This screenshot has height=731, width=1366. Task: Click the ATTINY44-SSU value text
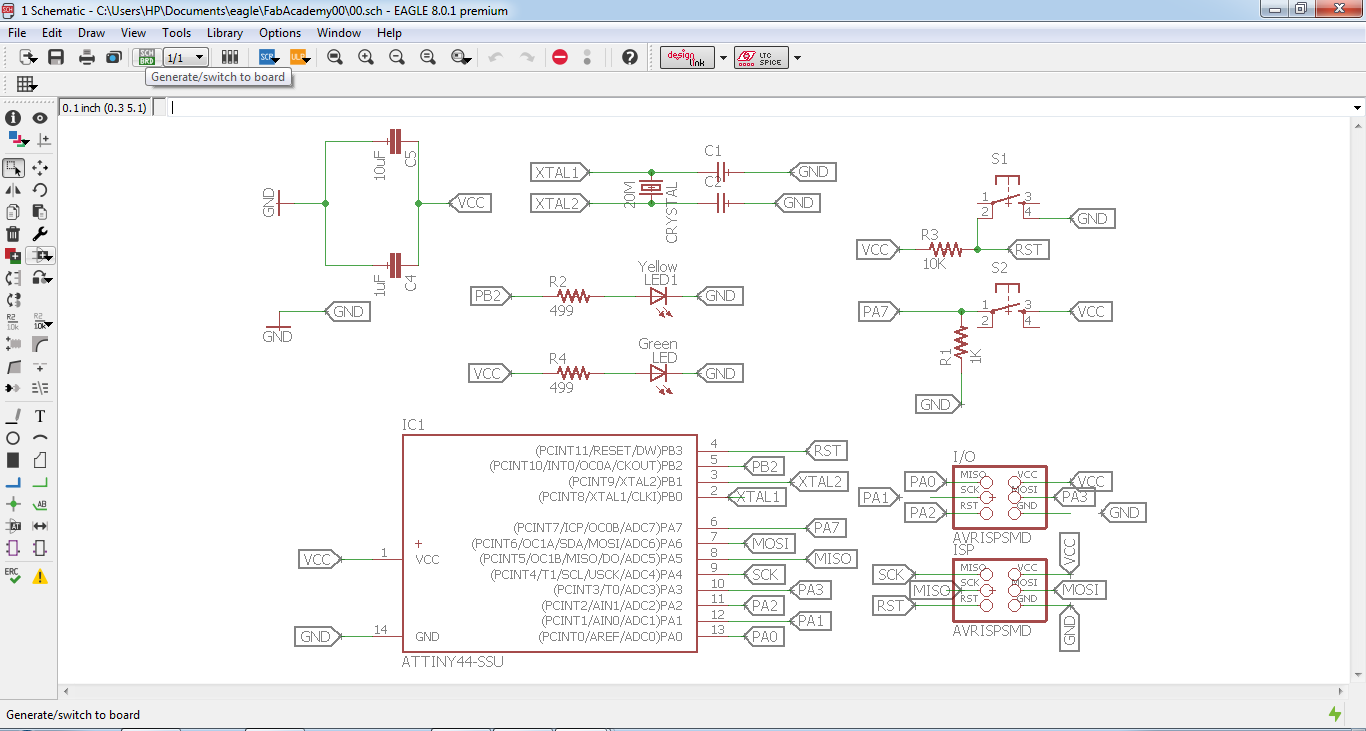(x=452, y=662)
